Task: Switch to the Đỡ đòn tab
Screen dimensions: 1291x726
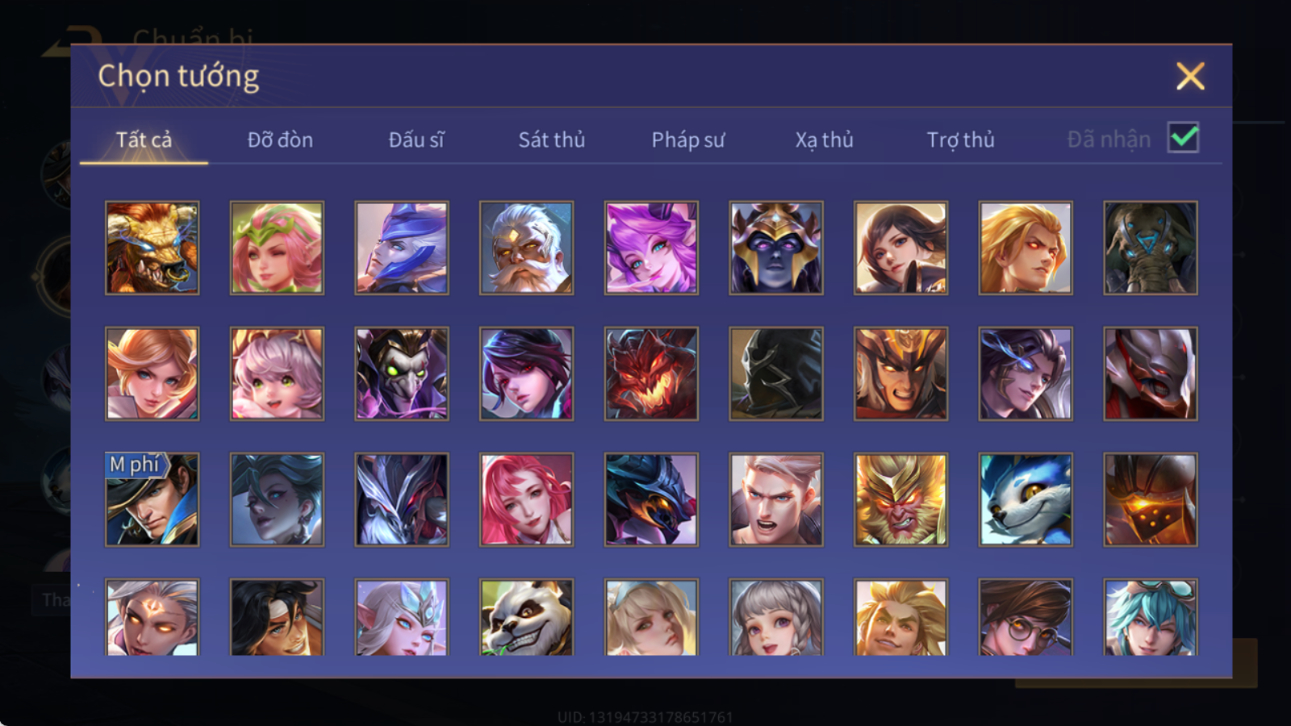Action: pos(280,140)
